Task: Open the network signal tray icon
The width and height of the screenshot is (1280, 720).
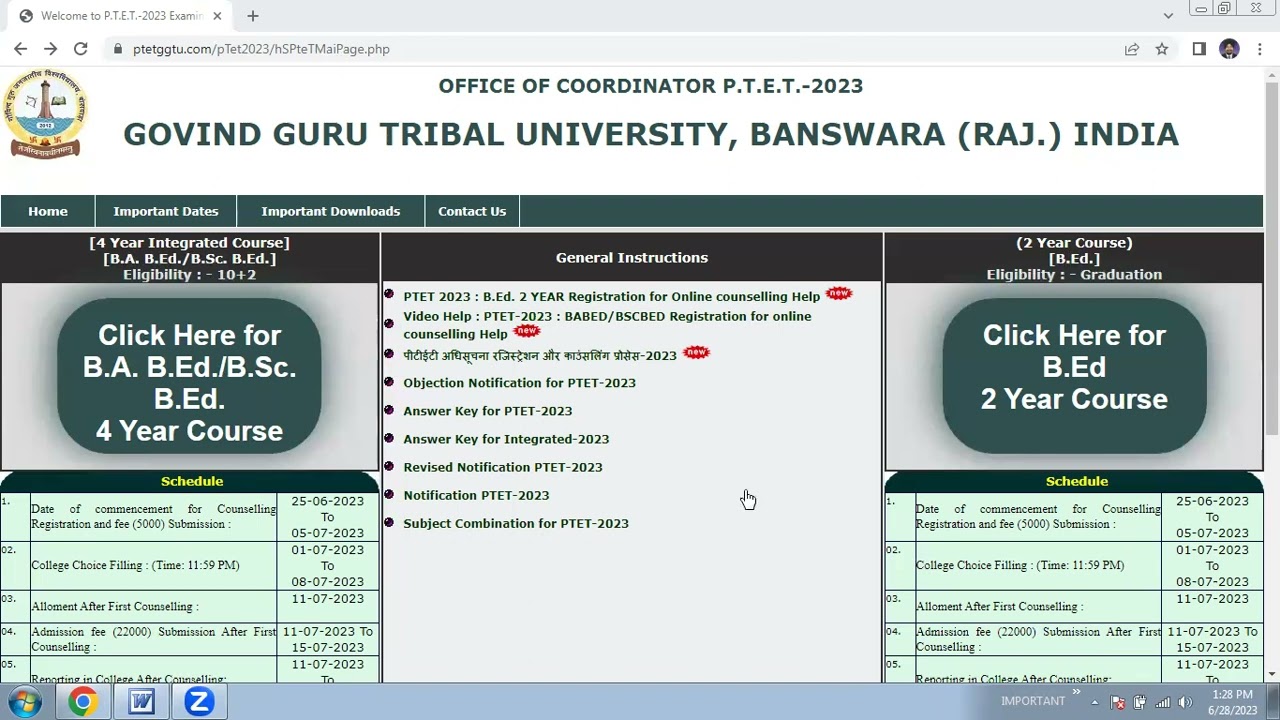Action: [x=1162, y=702]
